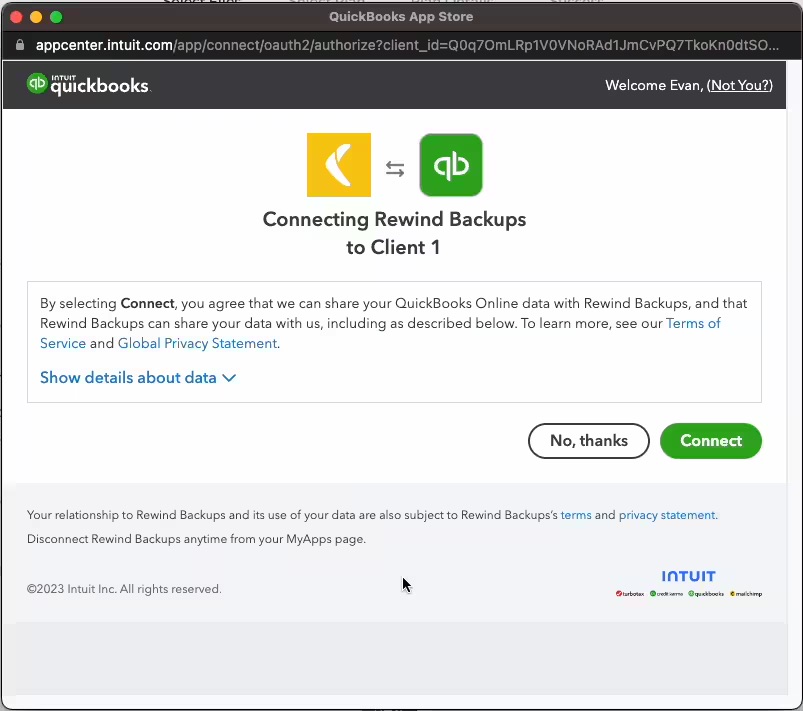Viewport: 803px width, 711px height.
Task: Click the credit karma brand logo in footer
Action: 666,594
